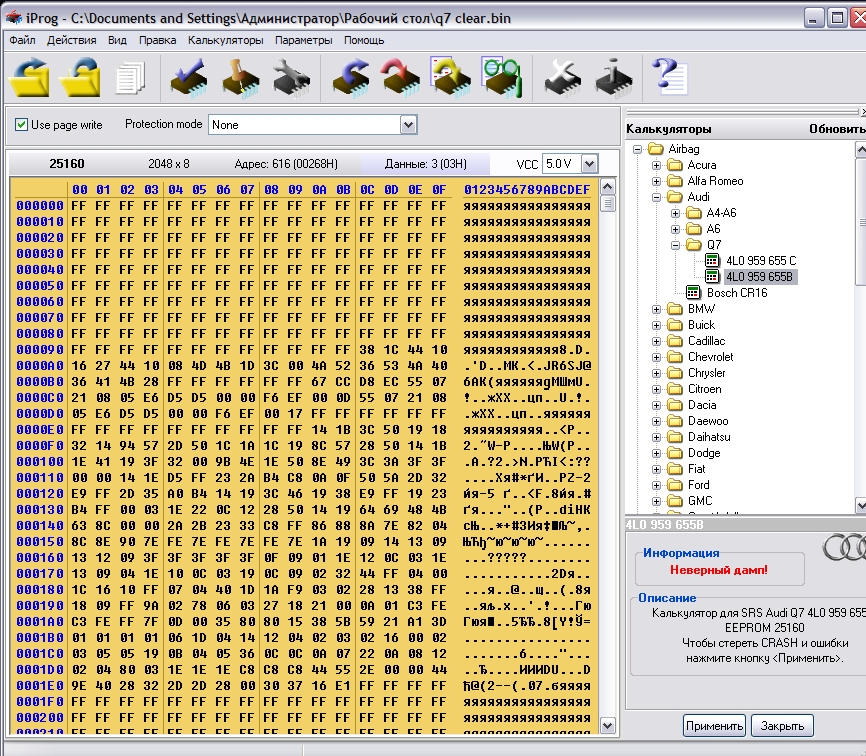
Task: Open the Правка menu
Action: click(157, 40)
